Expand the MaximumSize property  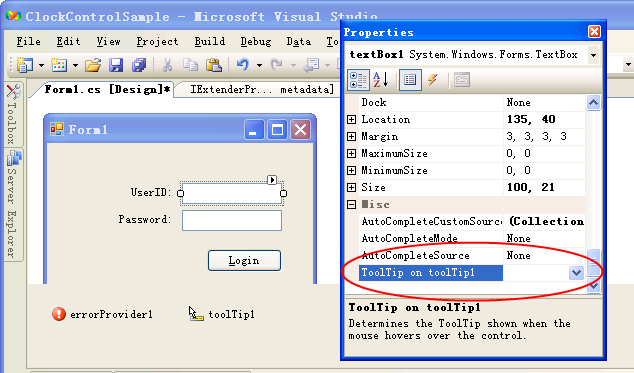(x=351, y=153)
